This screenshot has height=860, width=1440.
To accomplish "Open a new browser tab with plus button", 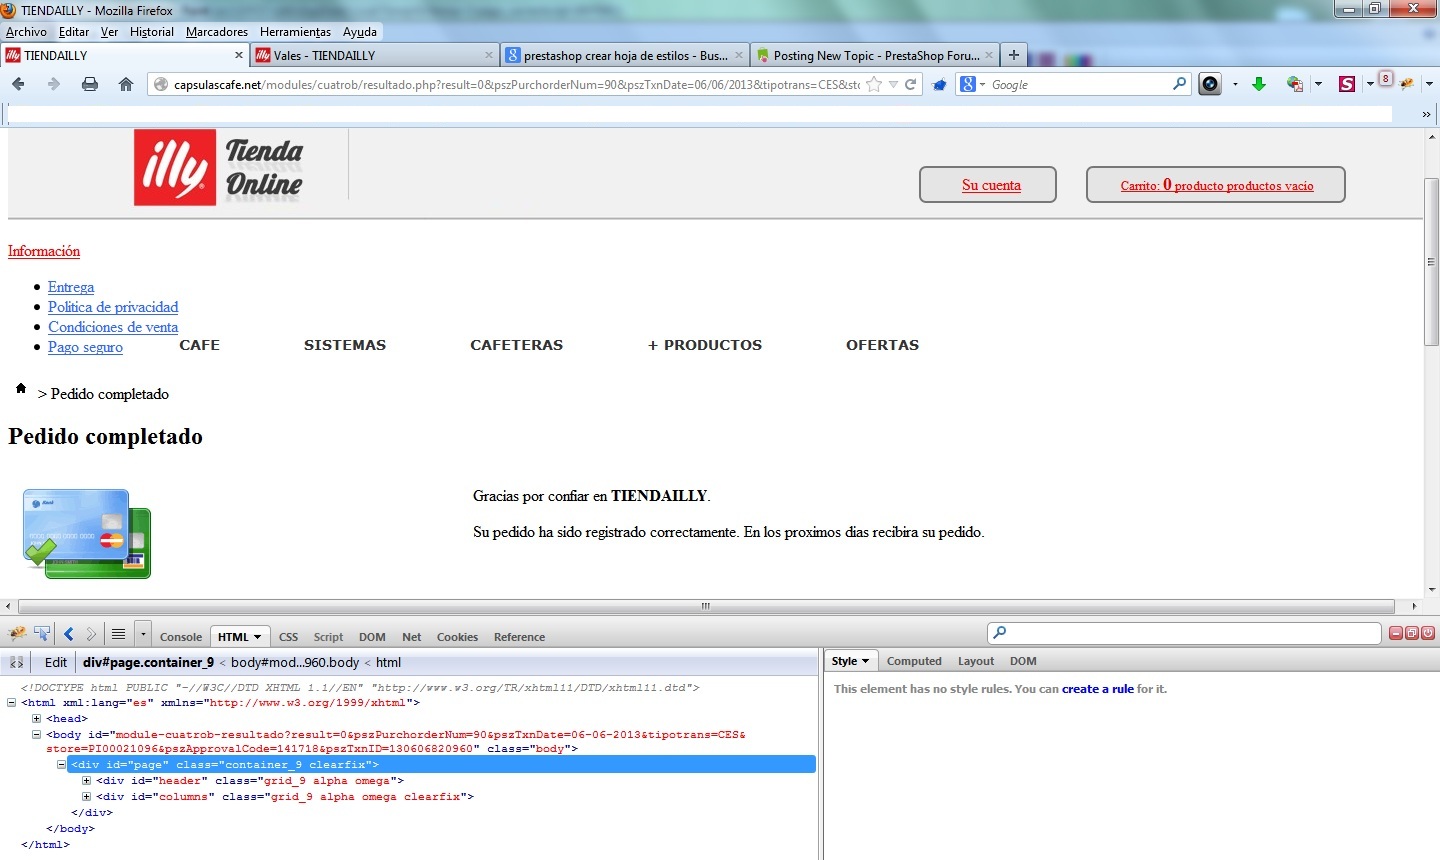I will pyautogui.click(x=1014, y=55).
